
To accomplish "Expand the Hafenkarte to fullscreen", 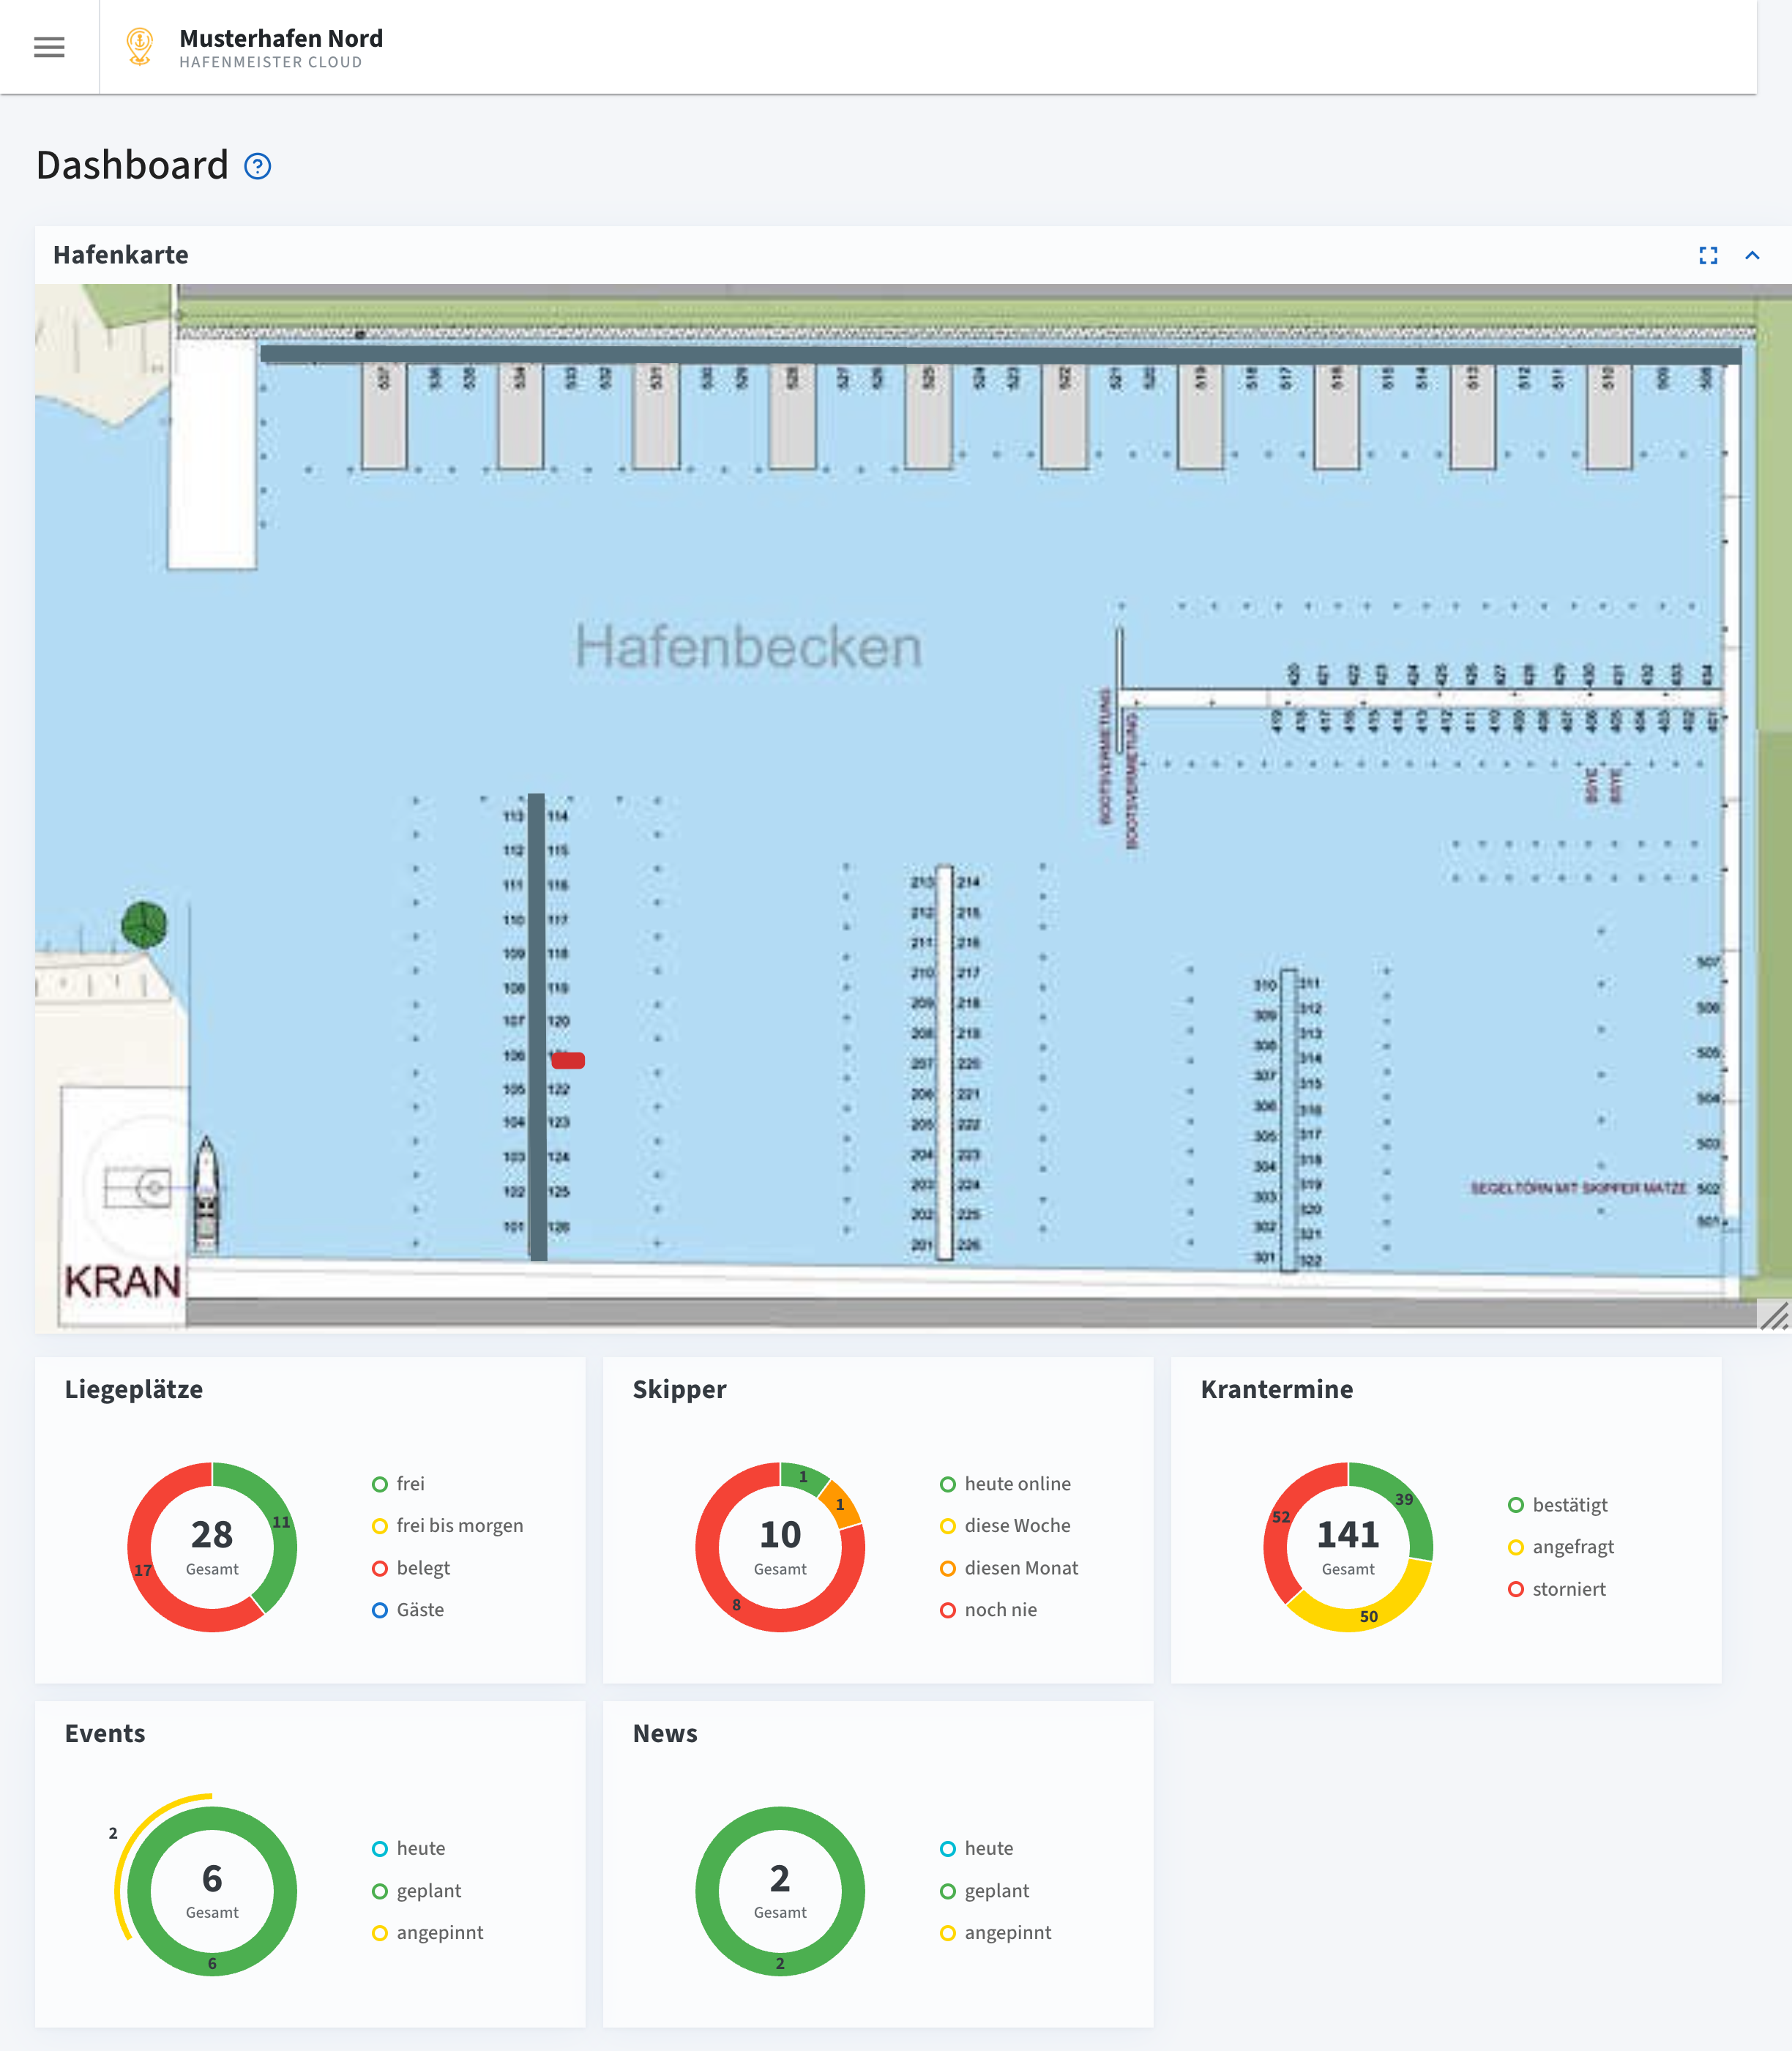I will 1708,255.
